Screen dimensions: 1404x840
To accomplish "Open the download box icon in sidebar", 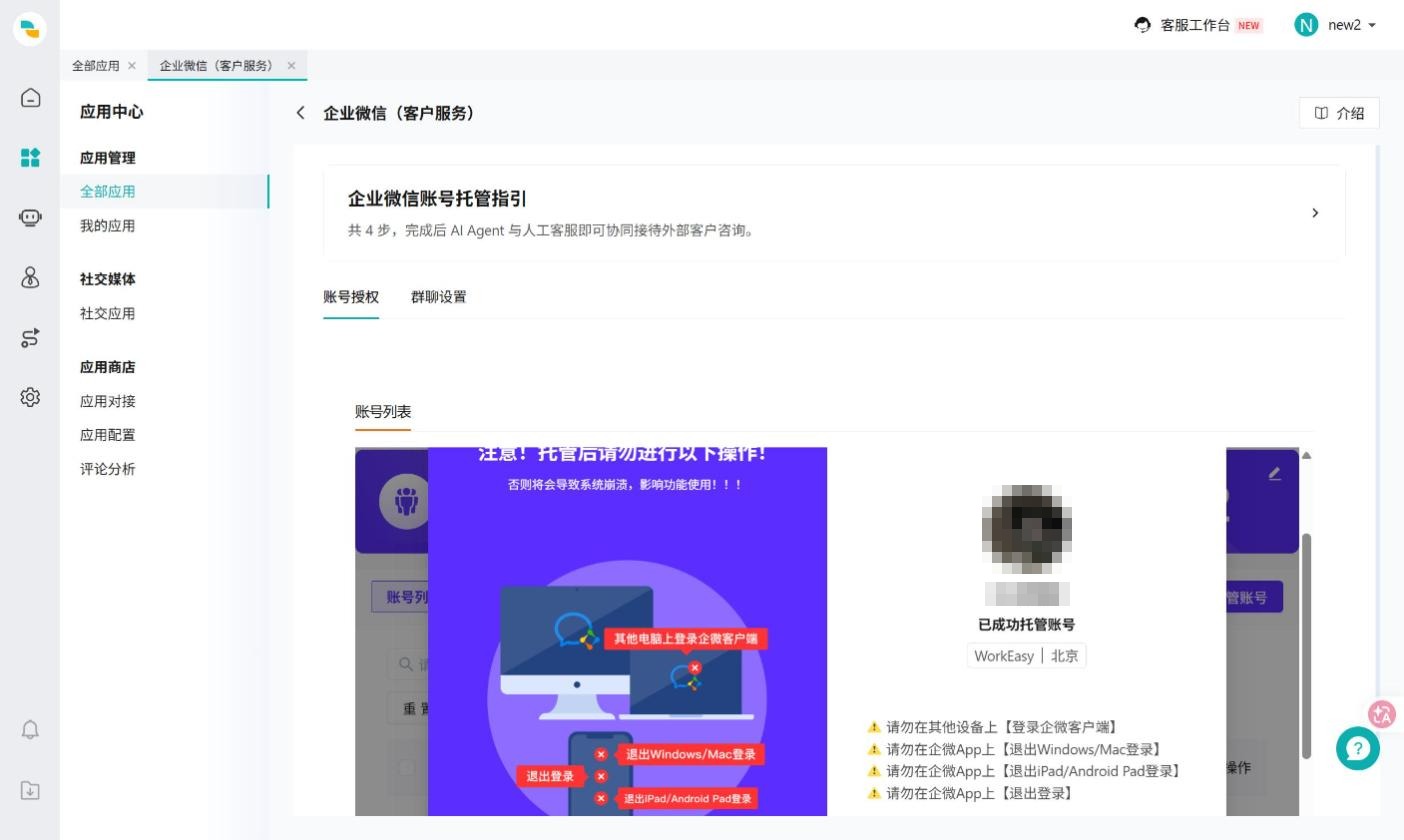I will (x=30, y=790).
